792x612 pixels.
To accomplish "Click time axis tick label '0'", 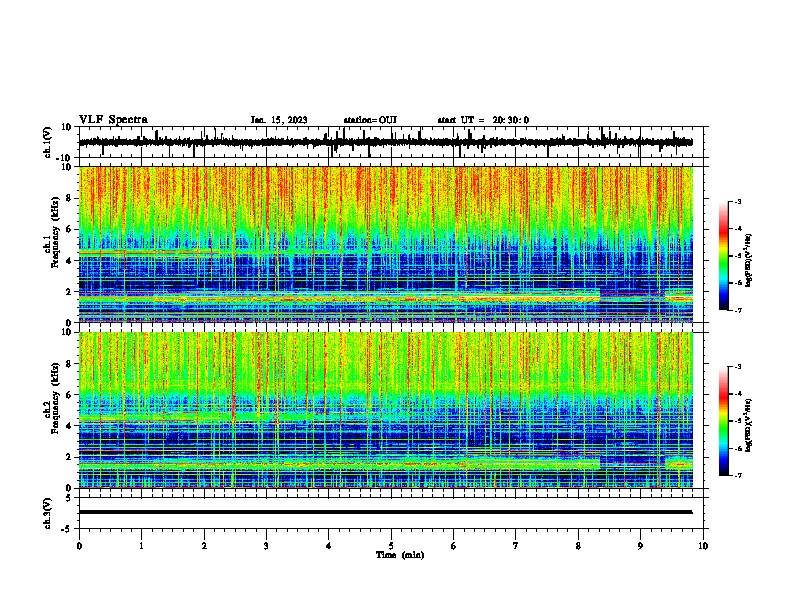I will [79, 546].
